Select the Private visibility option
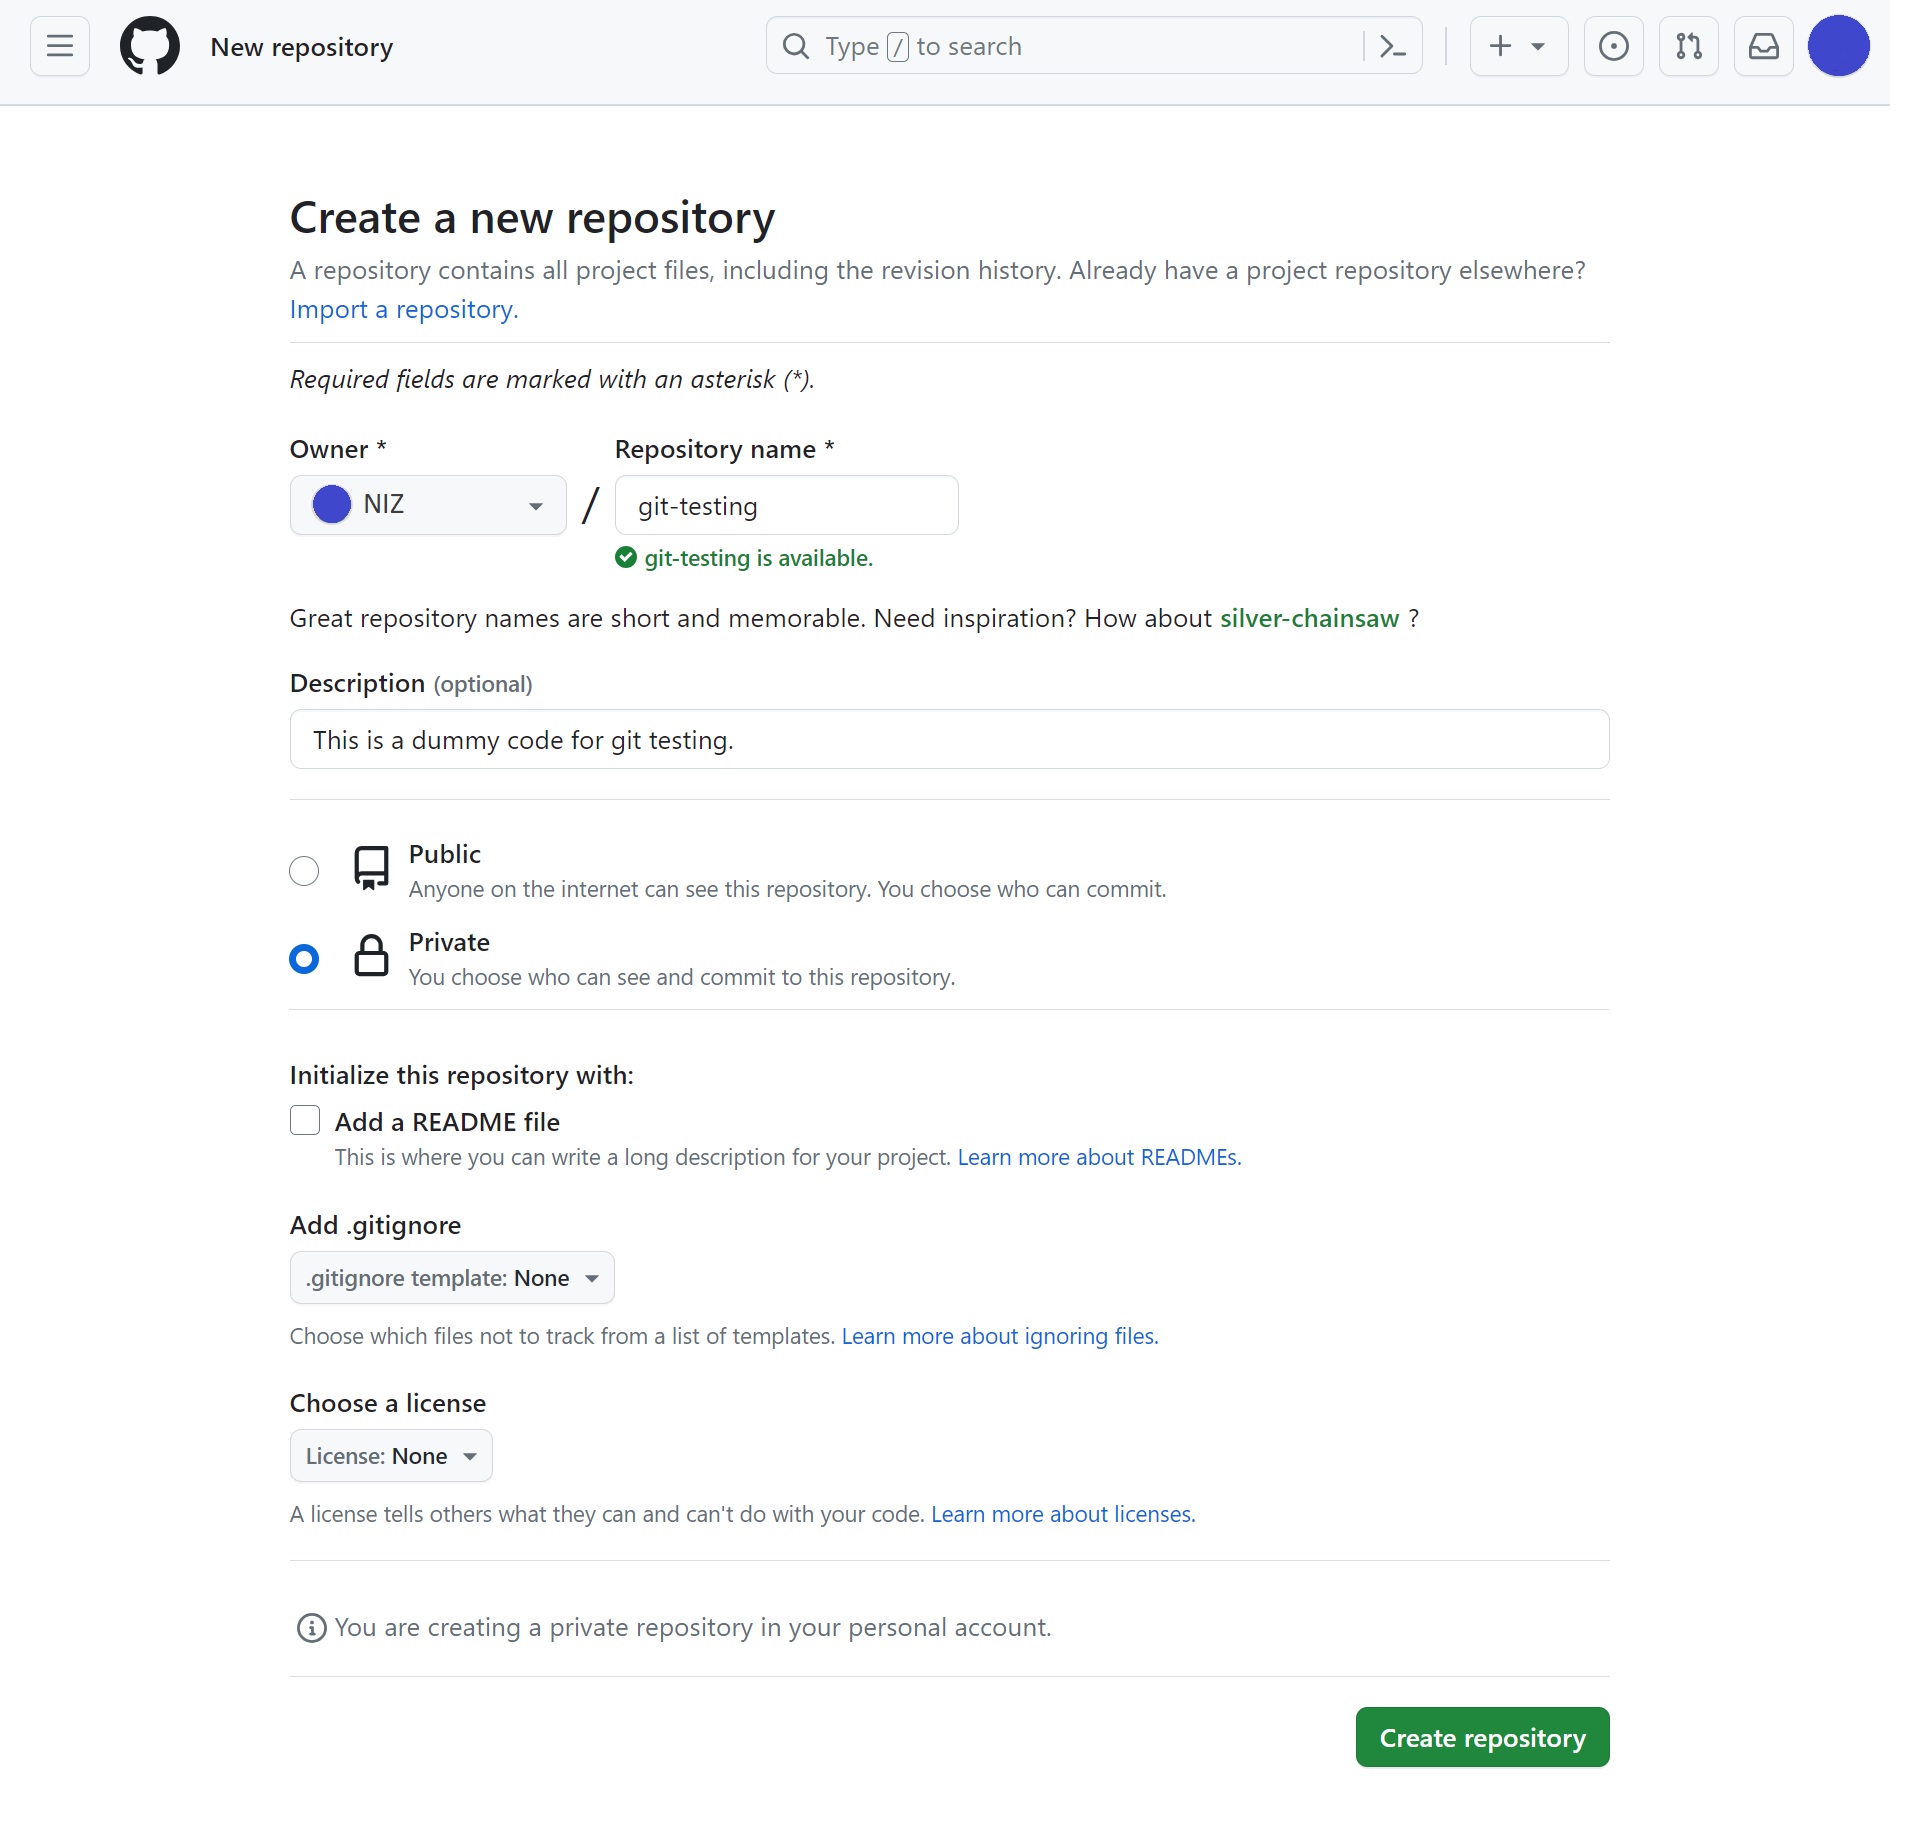1920x1848 pixels. tap(303, 957)
